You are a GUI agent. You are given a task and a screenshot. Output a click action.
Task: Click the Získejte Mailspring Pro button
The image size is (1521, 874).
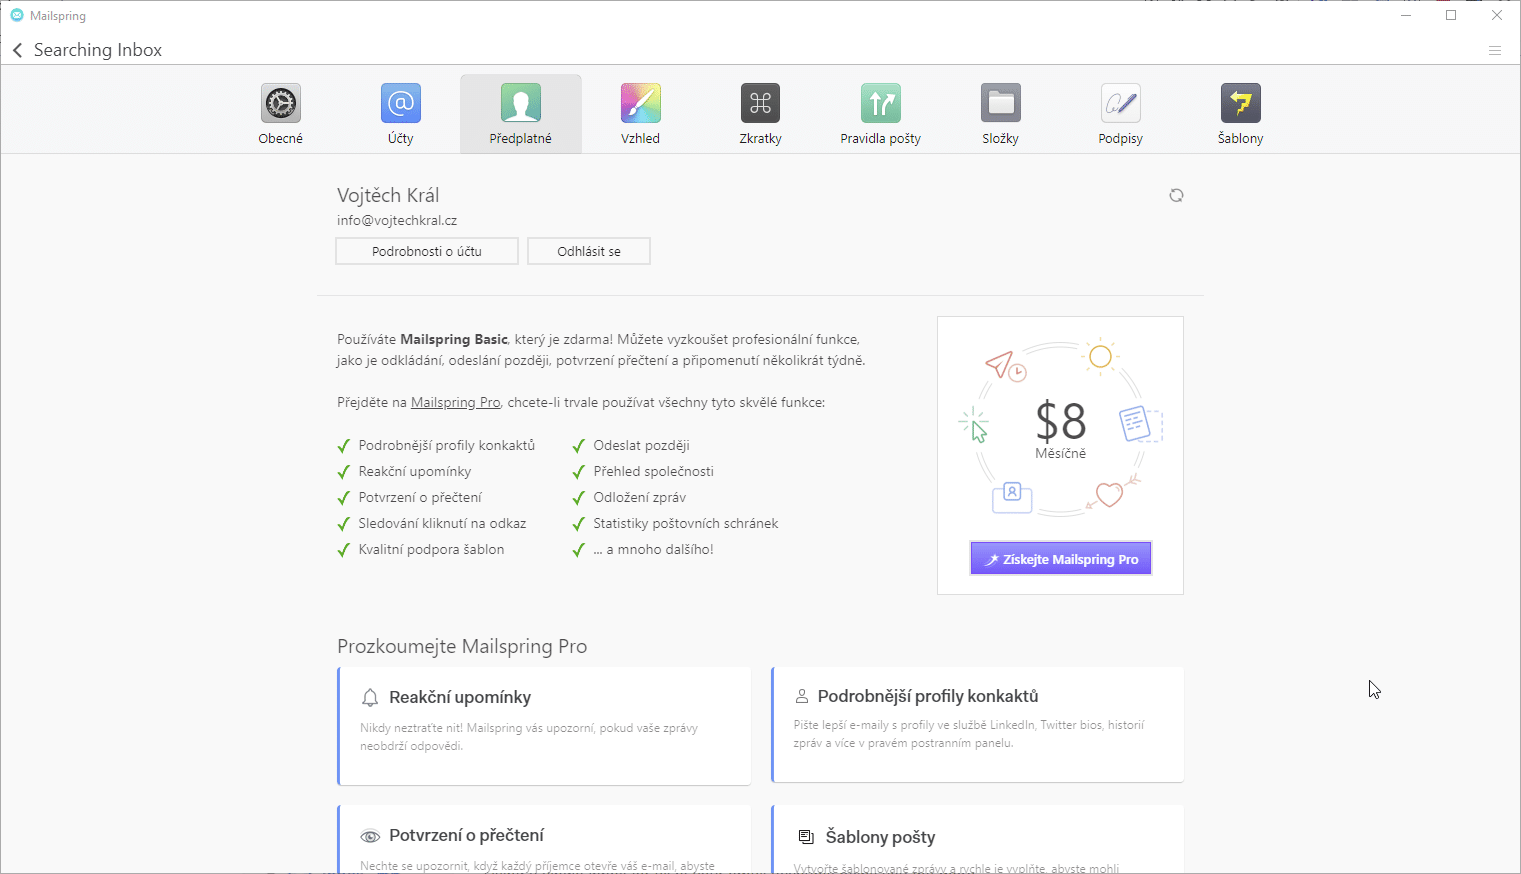pos(1061,559)
